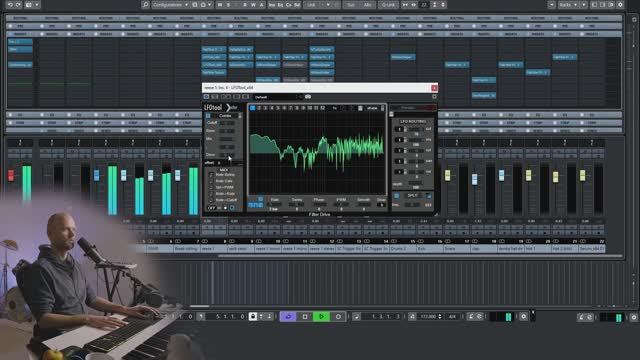
Task: Click the MixConsole horizontal scrollbar
Action: [x=420, y=256]
